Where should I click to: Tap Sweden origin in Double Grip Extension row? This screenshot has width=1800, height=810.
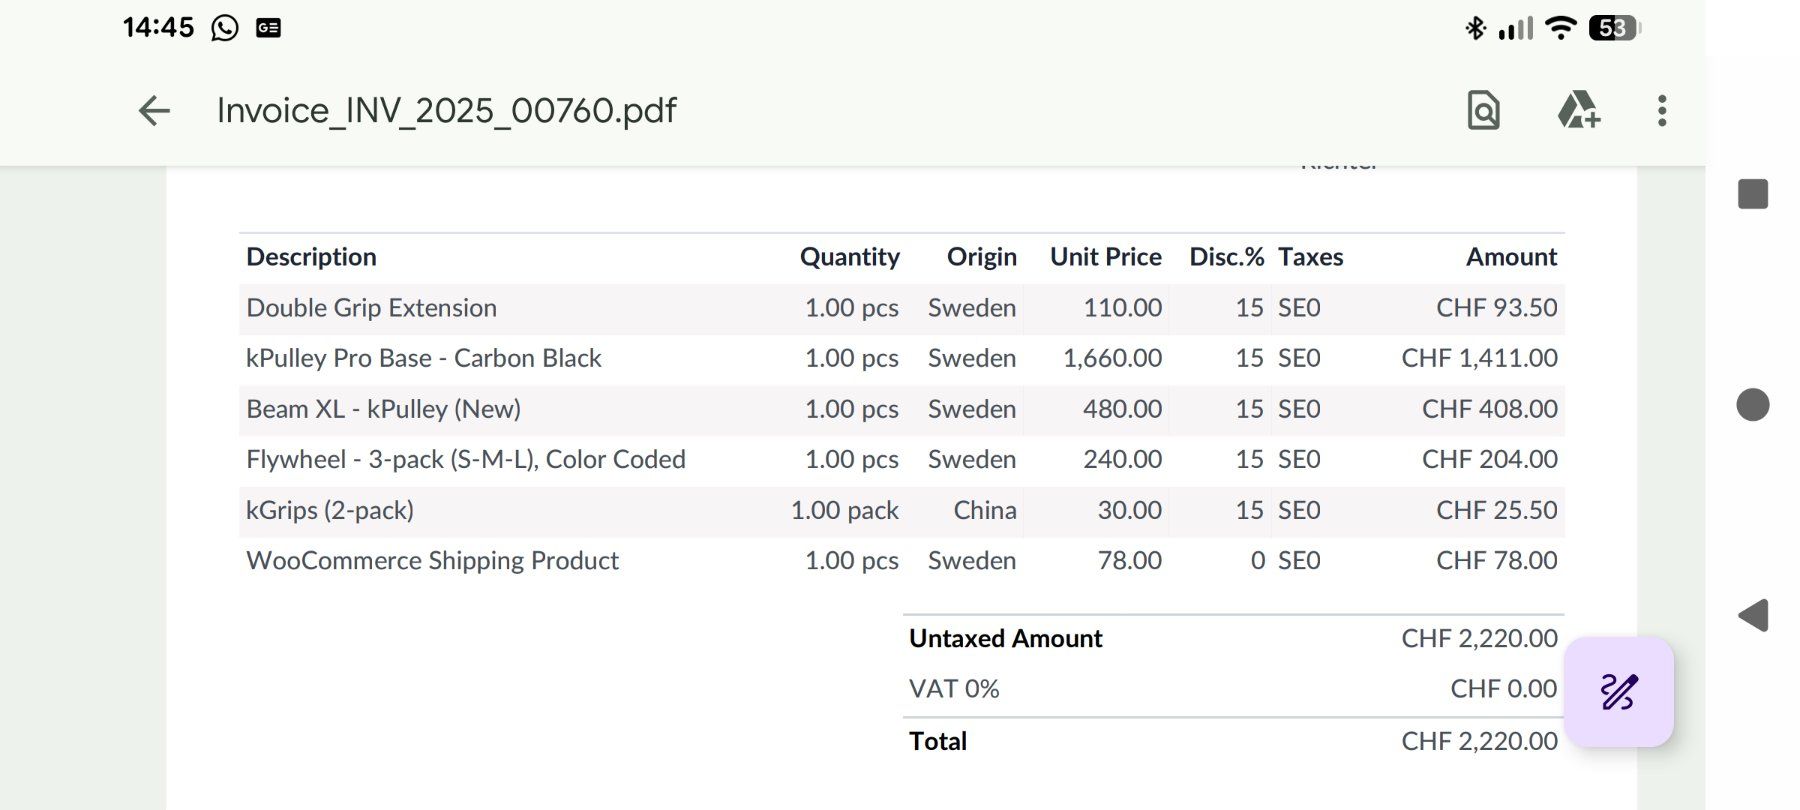(x=972, y=308)
